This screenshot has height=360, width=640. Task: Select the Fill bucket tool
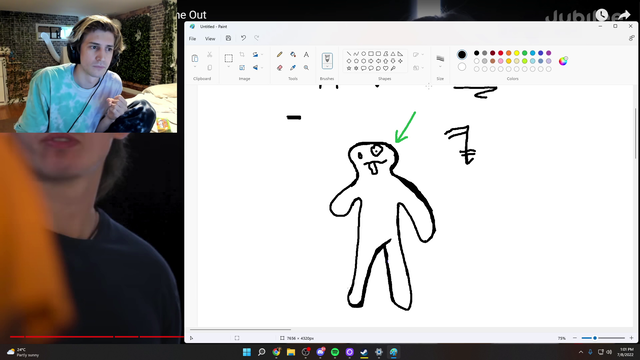point(293,54)
